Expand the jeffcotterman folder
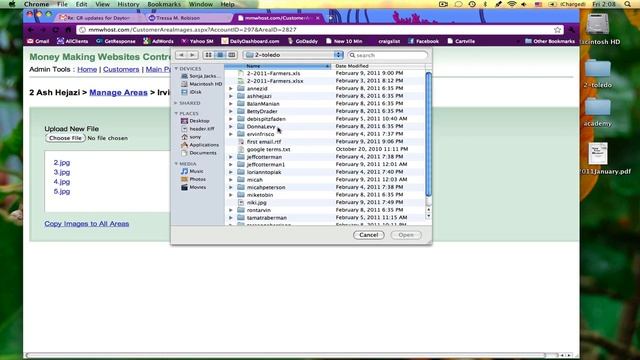The width and height of the screenshot is (640, 360). [231, 157]
